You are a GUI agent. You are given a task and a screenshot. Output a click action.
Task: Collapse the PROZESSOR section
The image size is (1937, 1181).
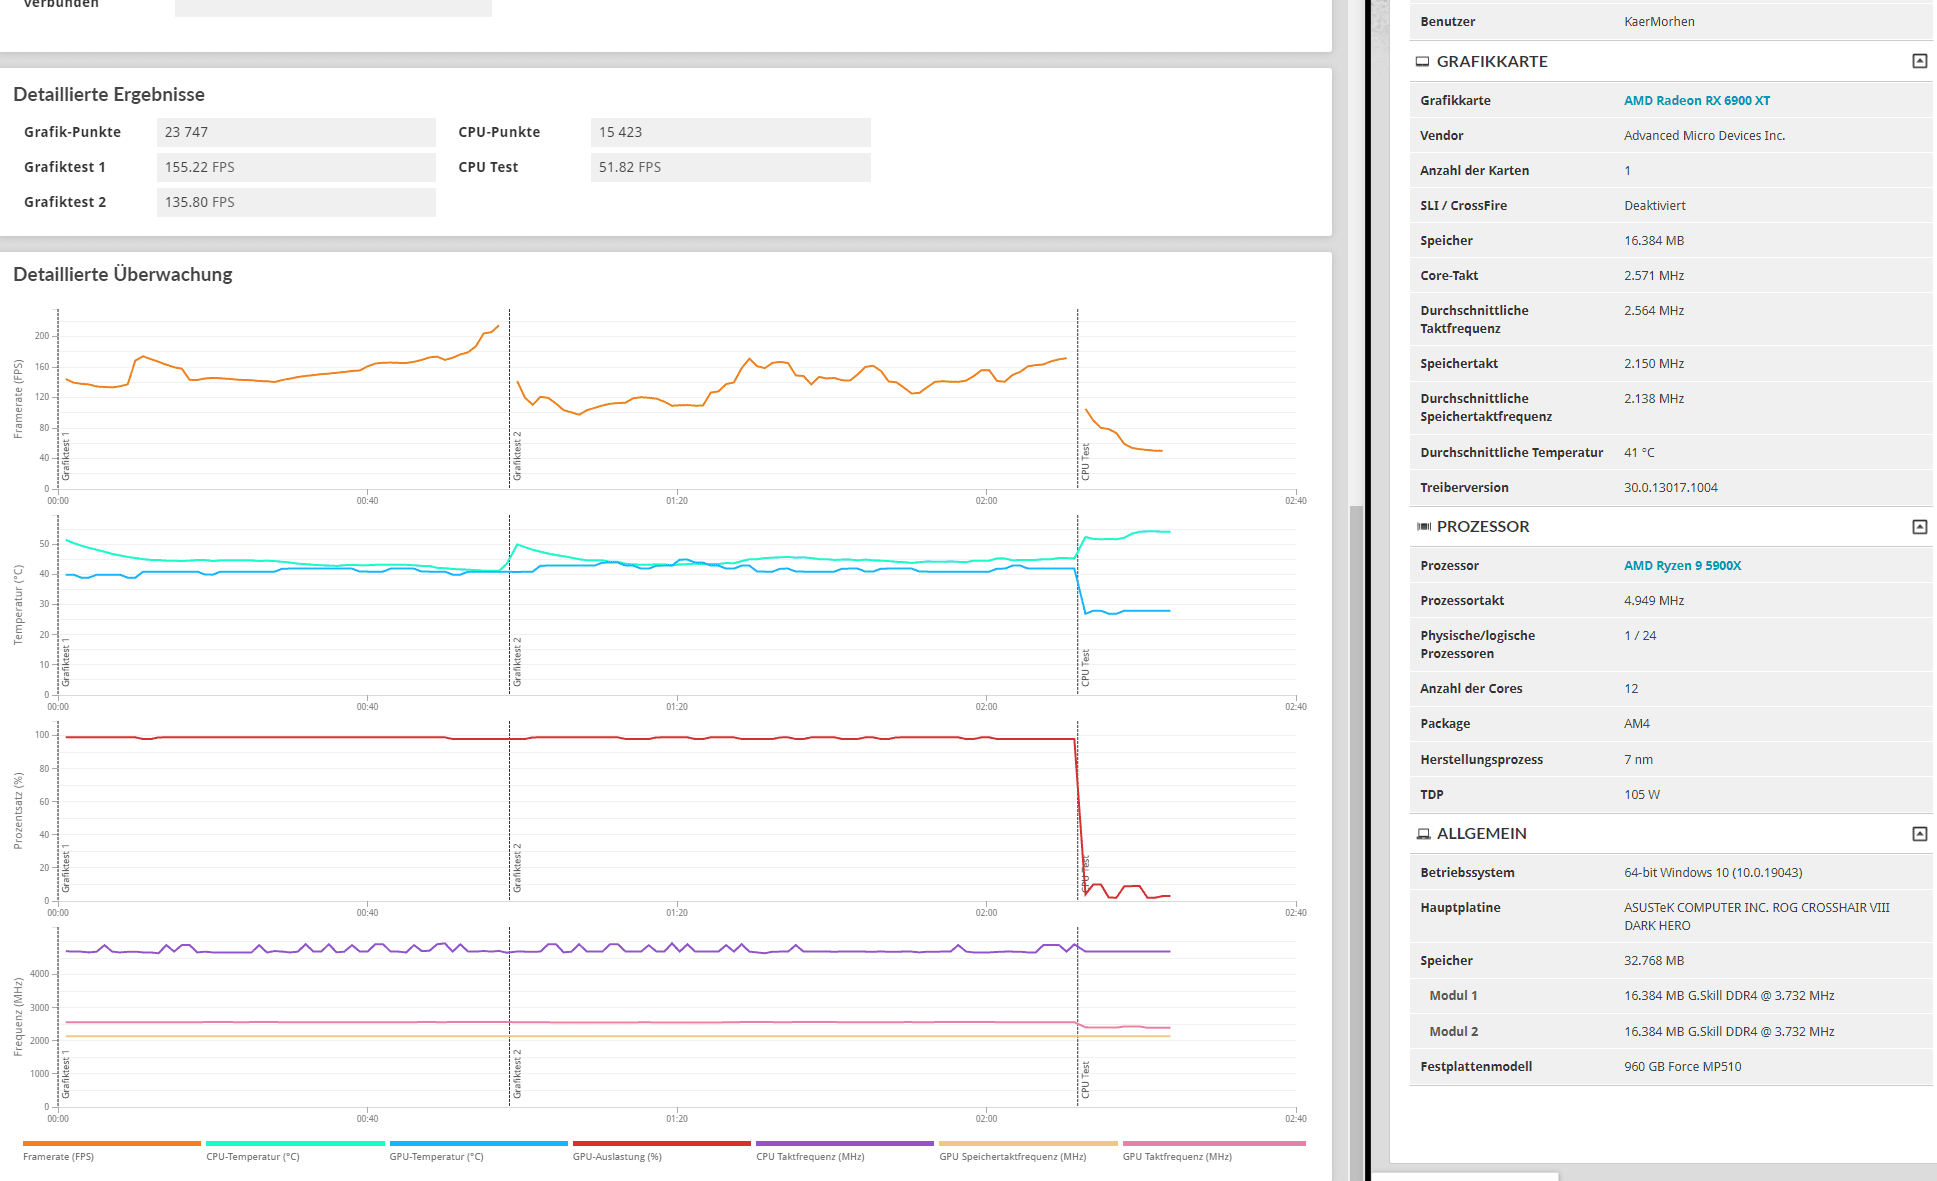(x=1919, y=527)
